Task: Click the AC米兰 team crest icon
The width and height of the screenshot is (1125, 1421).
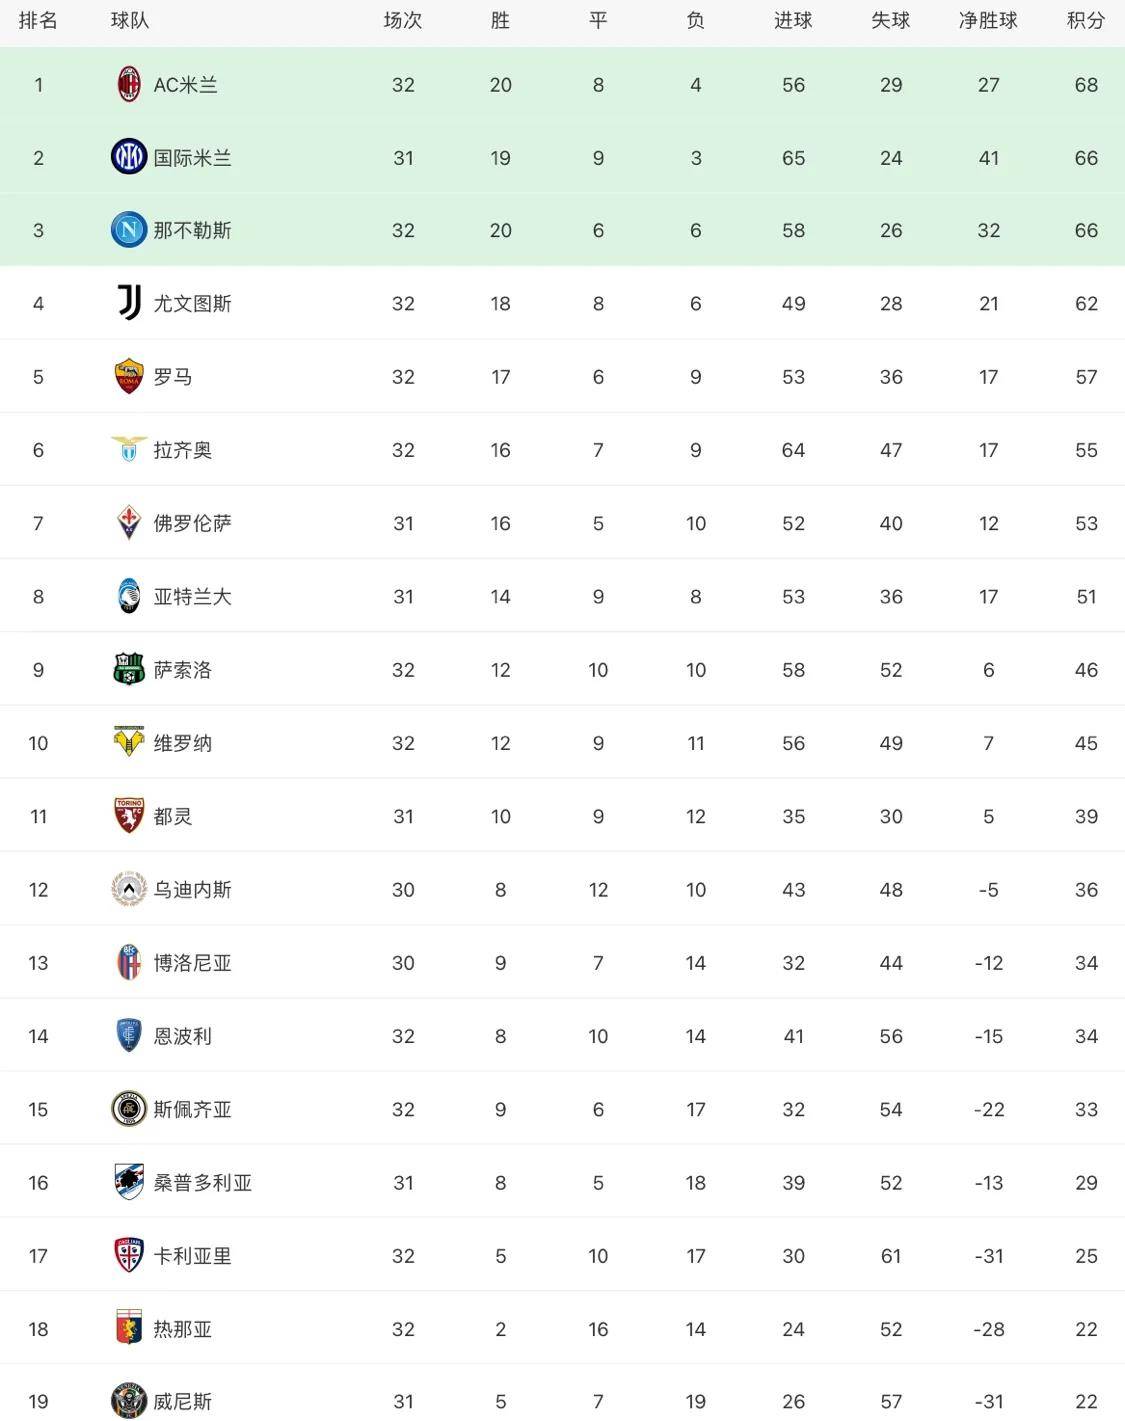Action: (x=129, y=85)
